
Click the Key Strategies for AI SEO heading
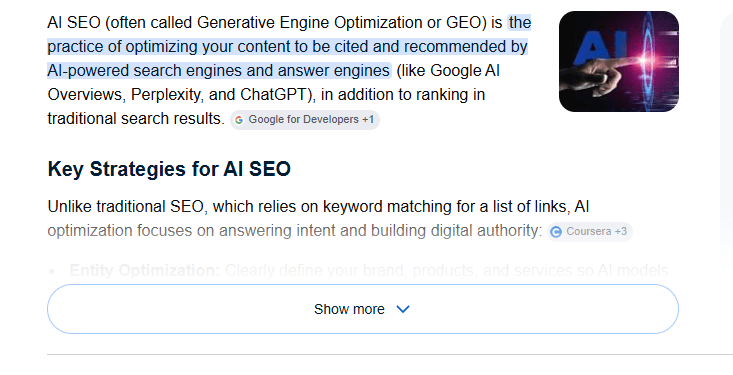[169, 169]
